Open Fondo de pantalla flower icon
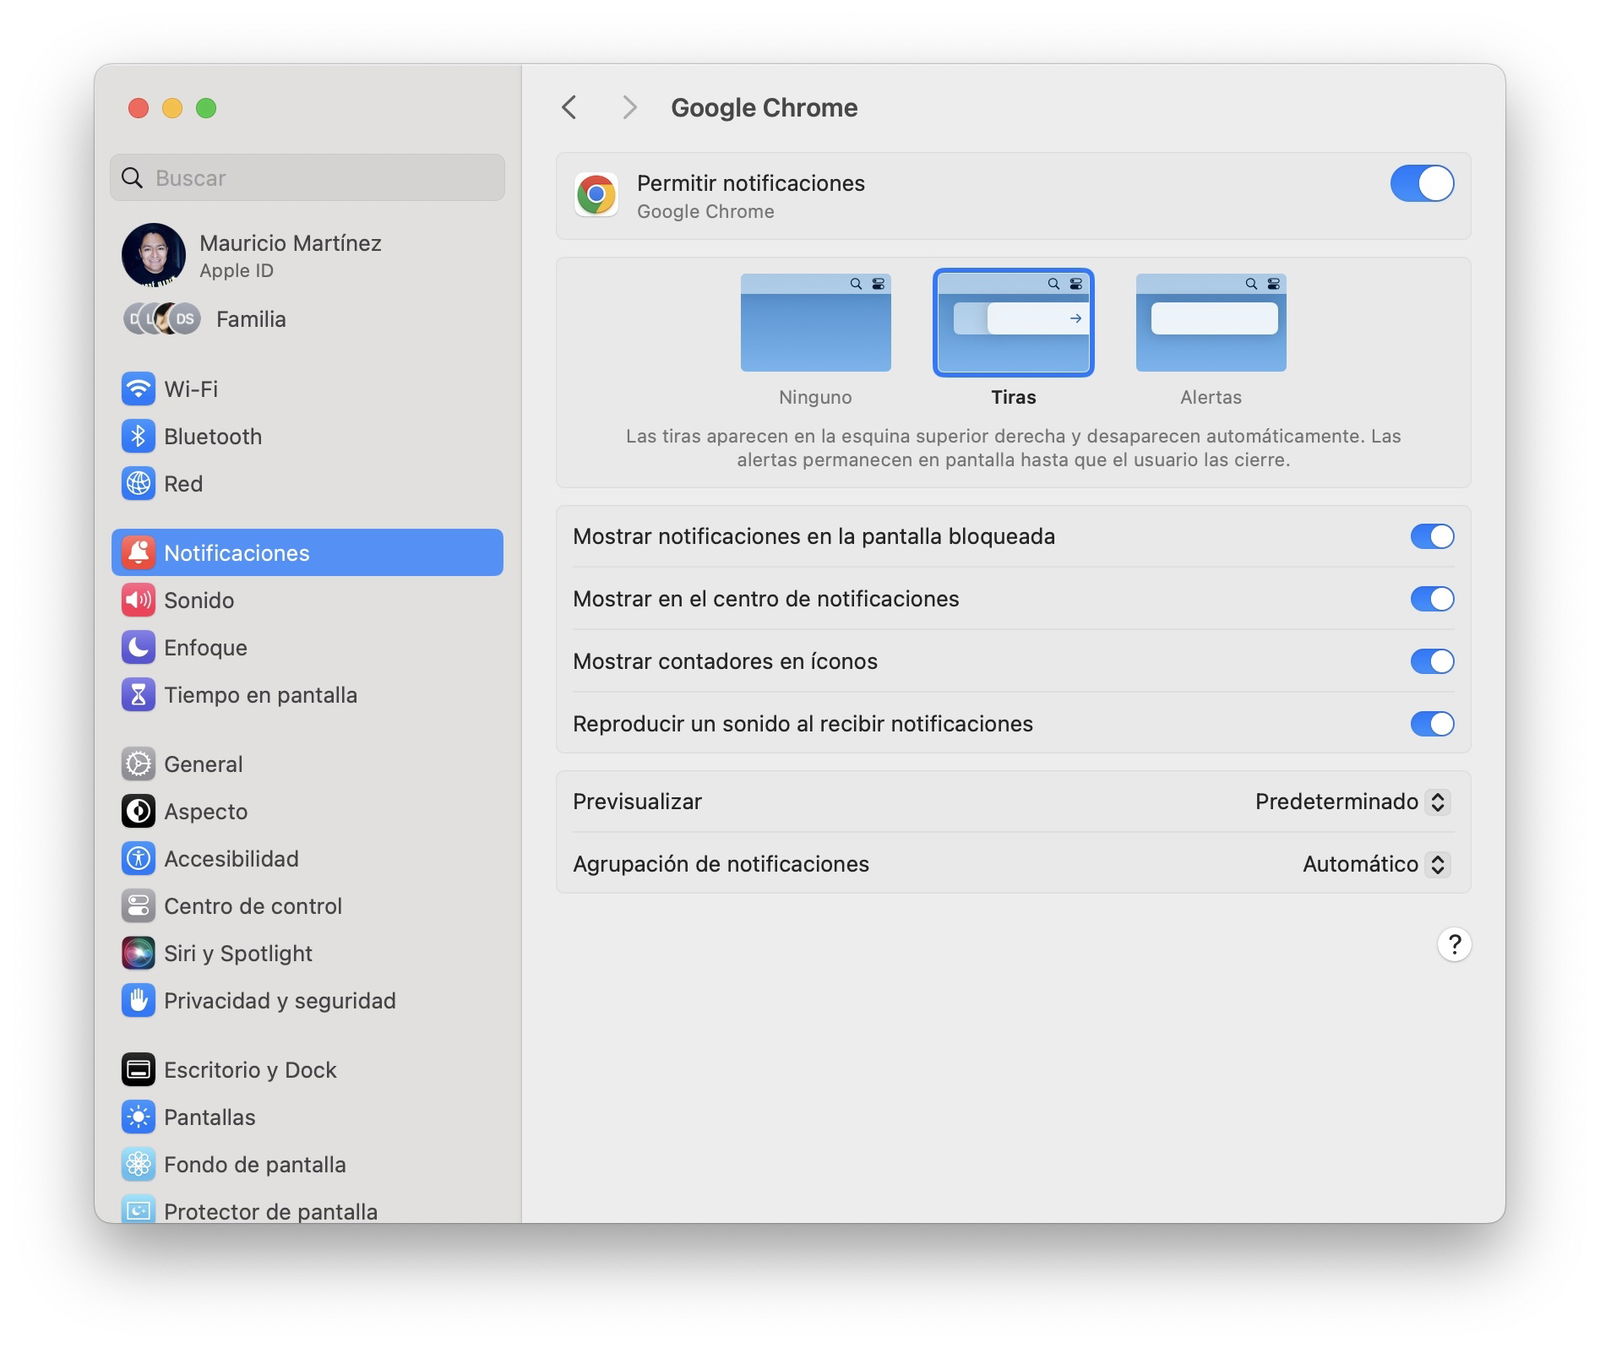The height and width of the screenshot is (1348, 1600). tap(138, 1164)
